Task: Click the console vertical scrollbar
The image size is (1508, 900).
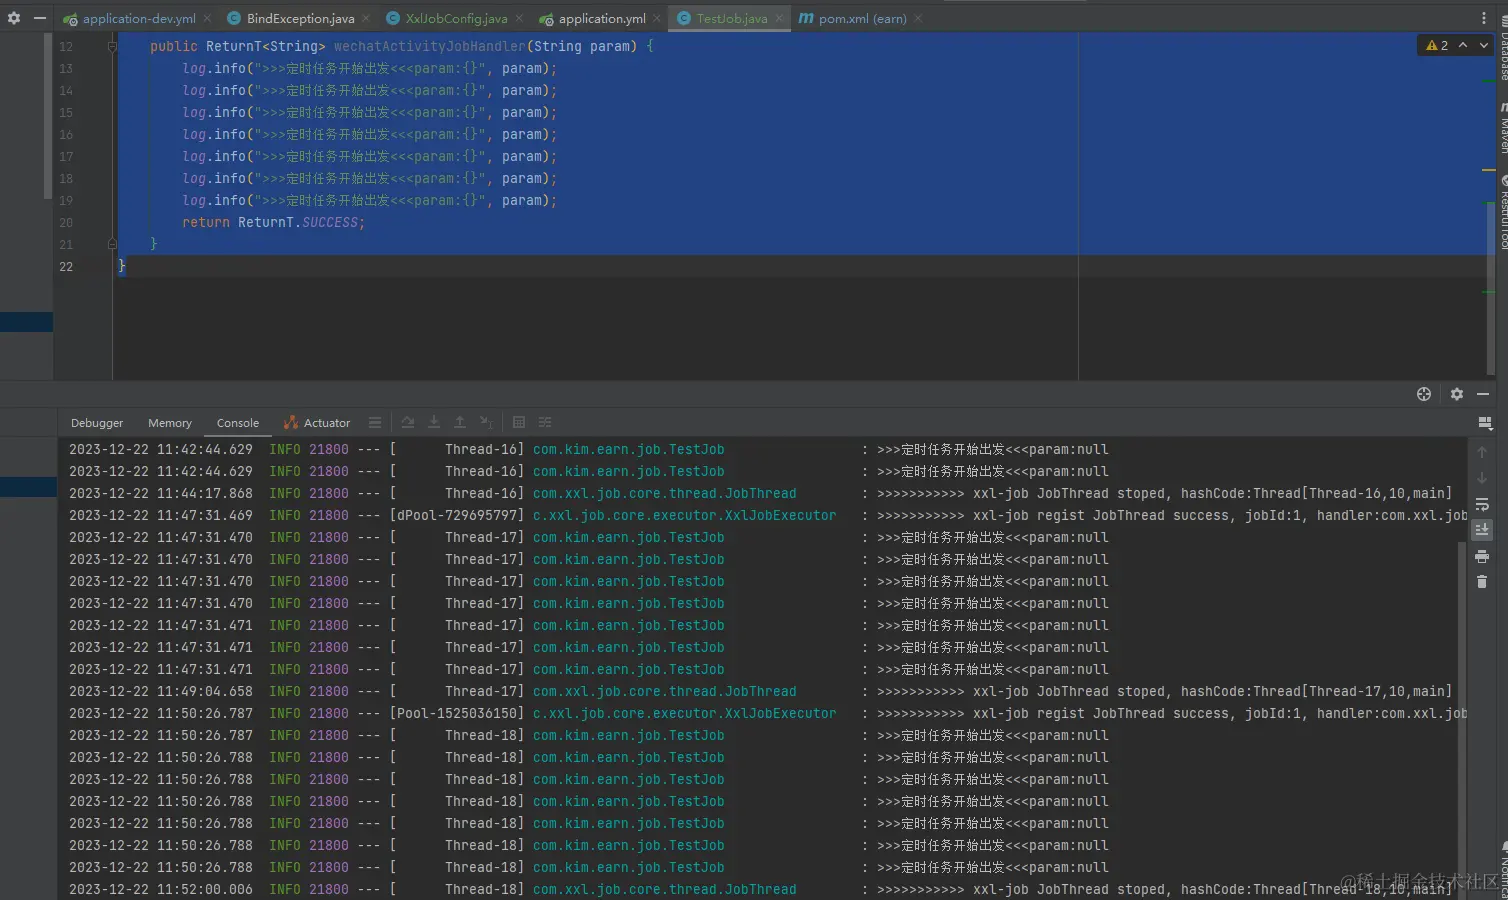Action: [1462, 700]
